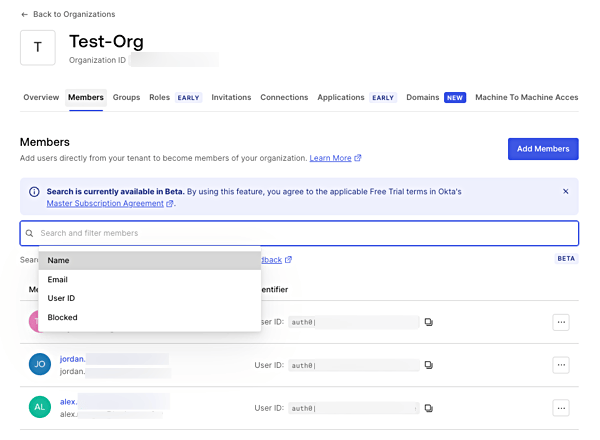This screenshot has height=440, width=600.
Task: Copy jordan's User ID
Action: [429, 365]
